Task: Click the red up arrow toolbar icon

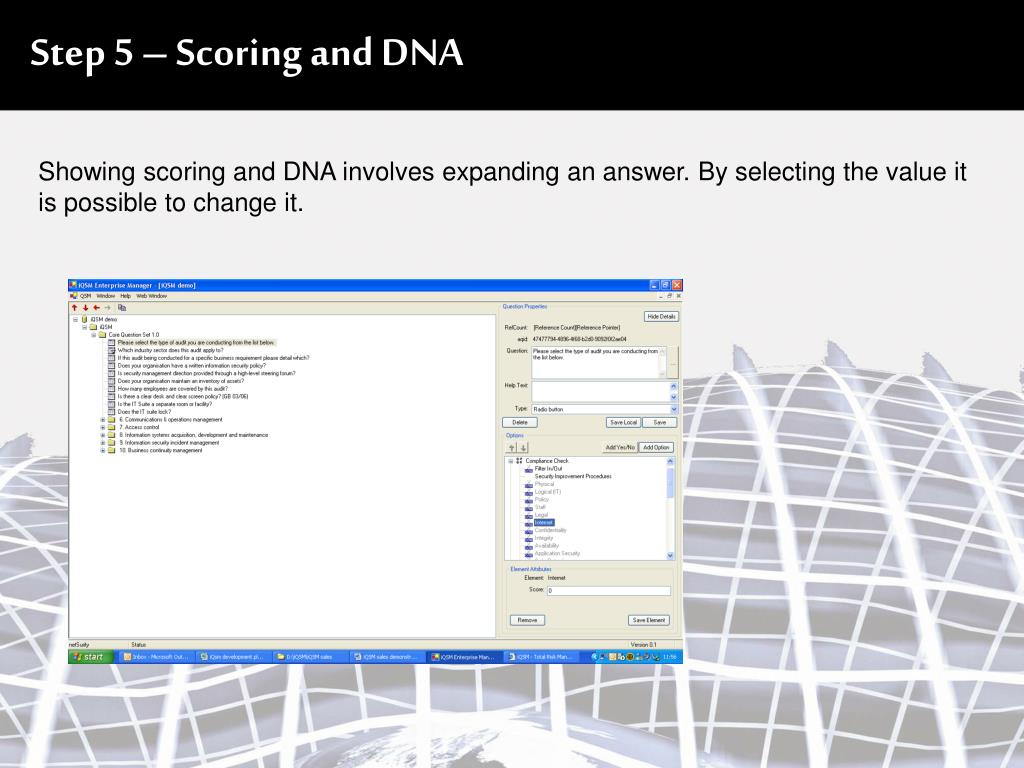Action: [x=74, y=308]
